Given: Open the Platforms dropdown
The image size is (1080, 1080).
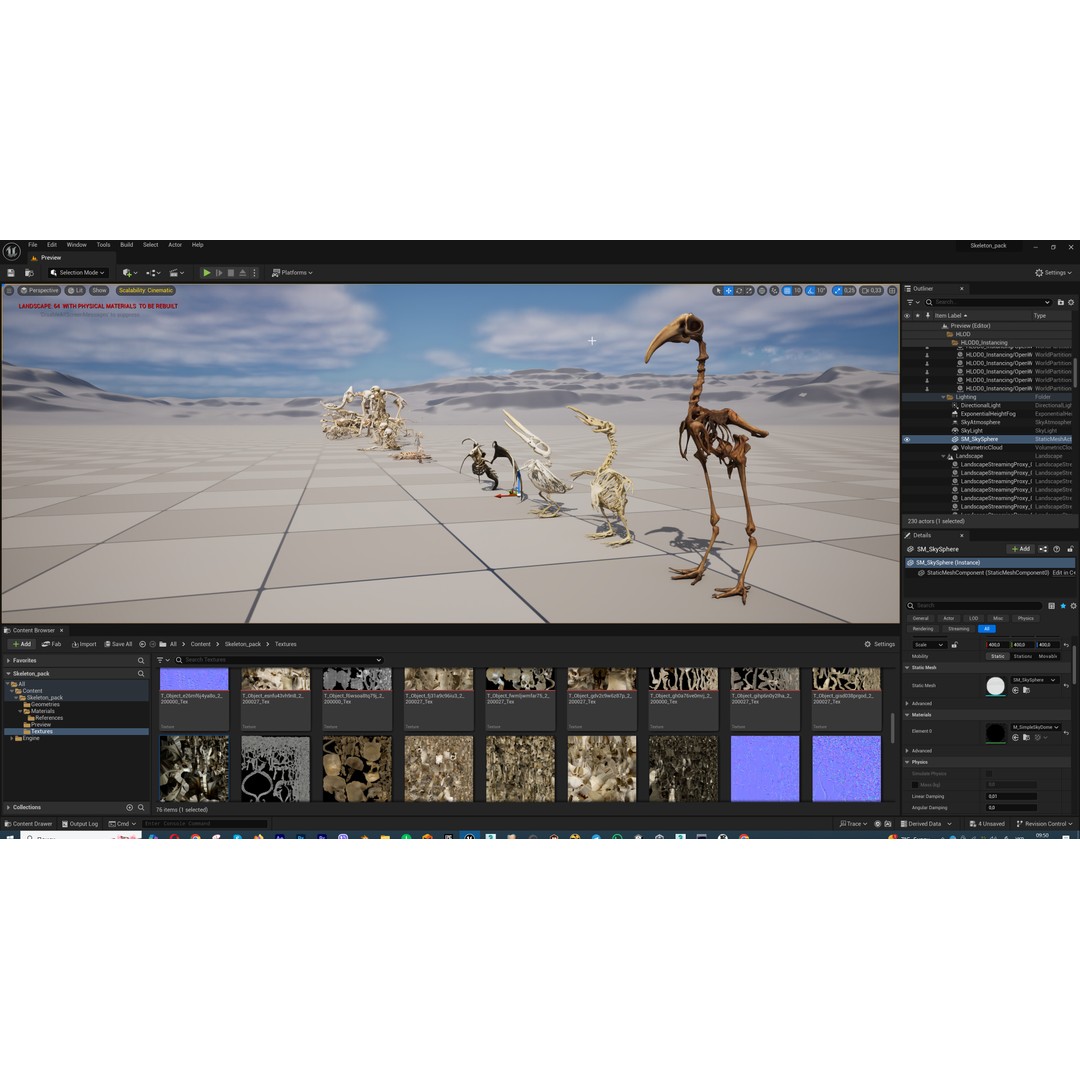Looking at the screenshot, I should [x=292, y=273].
